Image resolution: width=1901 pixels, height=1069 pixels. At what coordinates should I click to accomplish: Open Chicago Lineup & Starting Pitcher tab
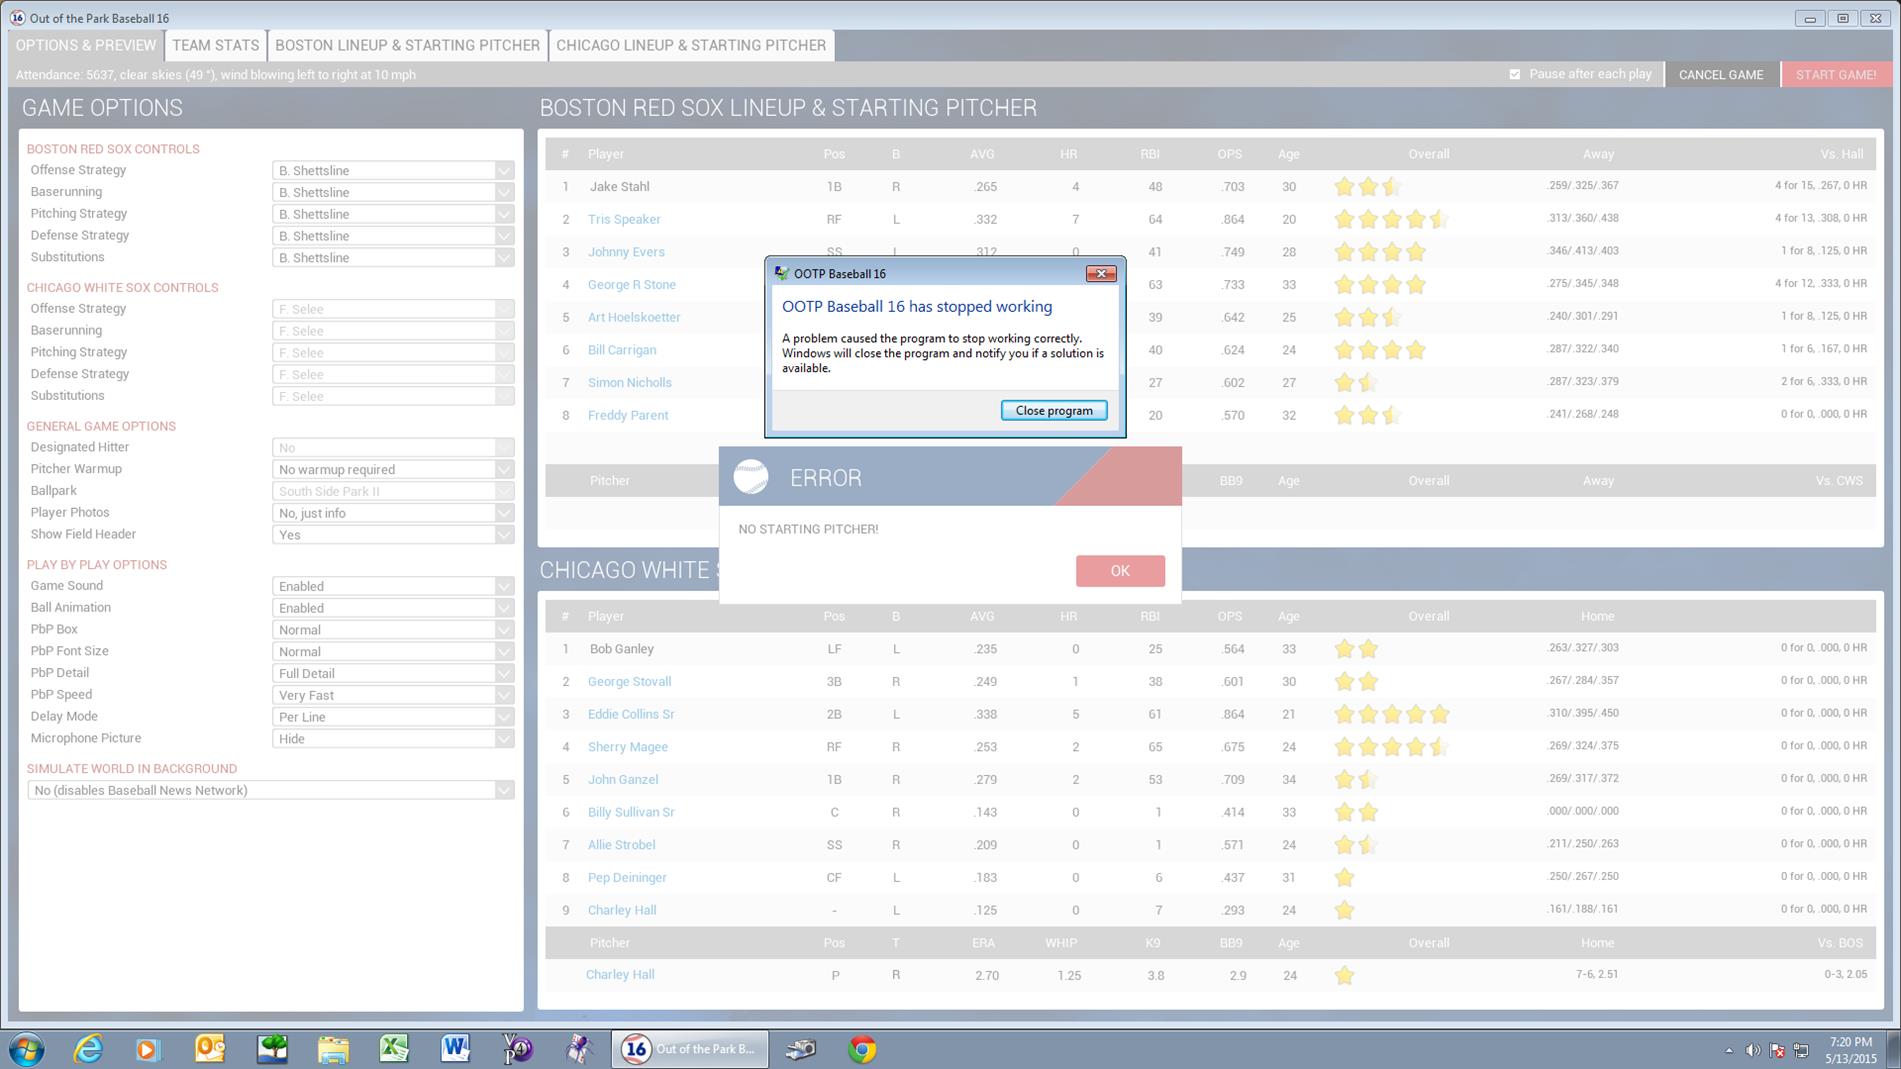coord(691,45)
